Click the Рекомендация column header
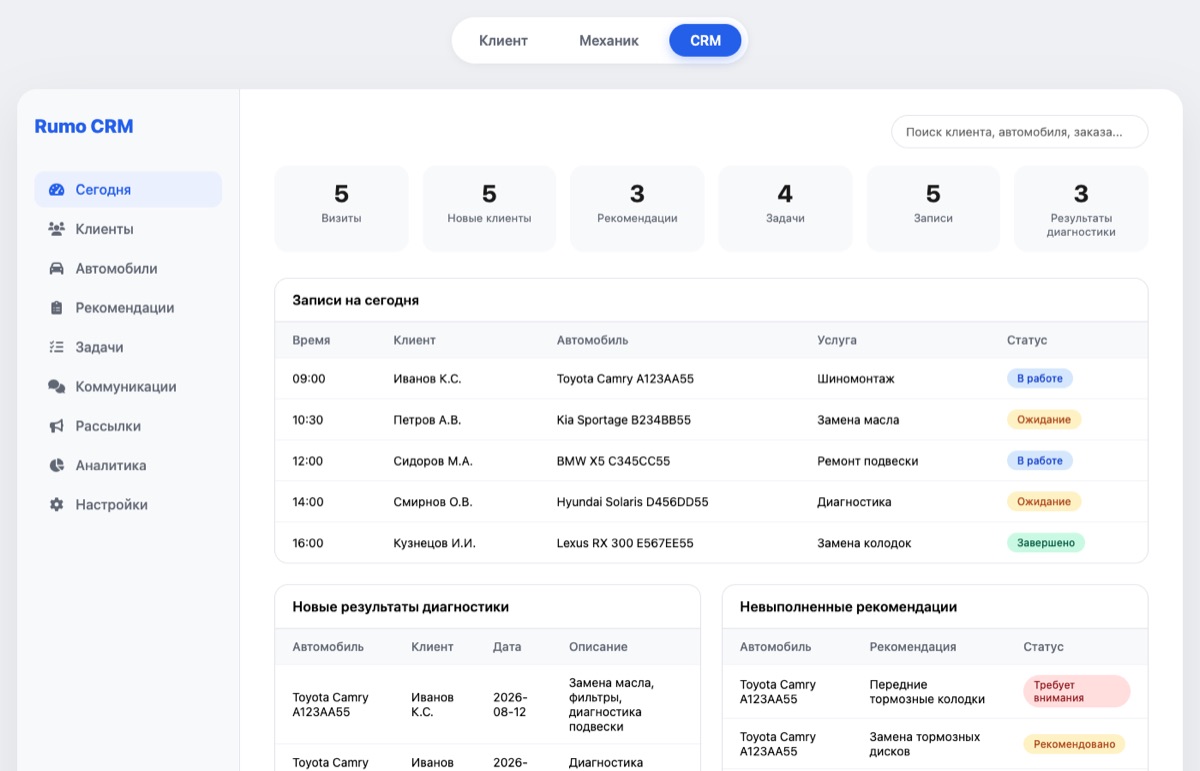This screenshot has height=771, width=1200. 913,647
